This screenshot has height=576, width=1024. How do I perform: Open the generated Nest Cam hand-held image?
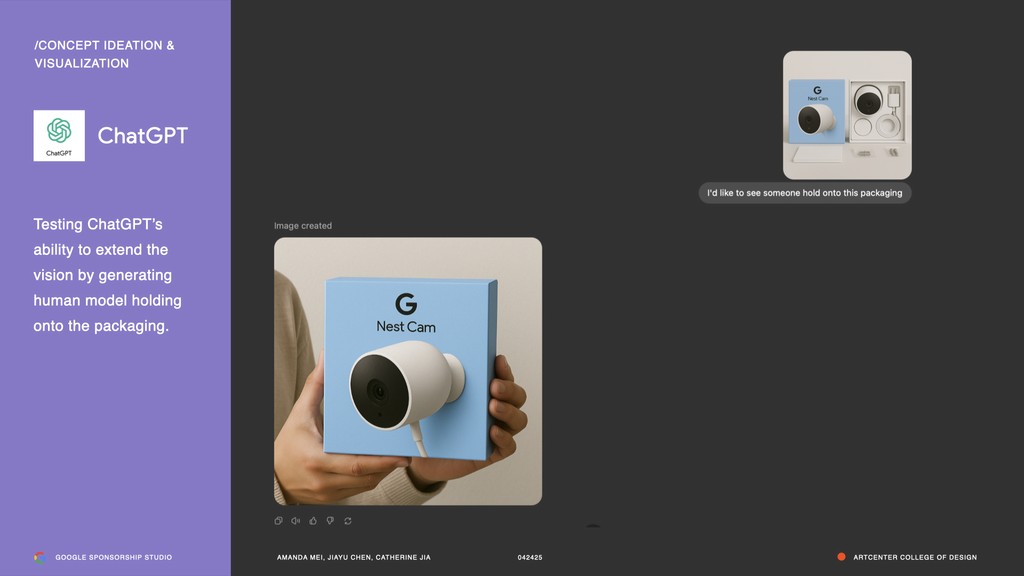[x=408, y=371]
